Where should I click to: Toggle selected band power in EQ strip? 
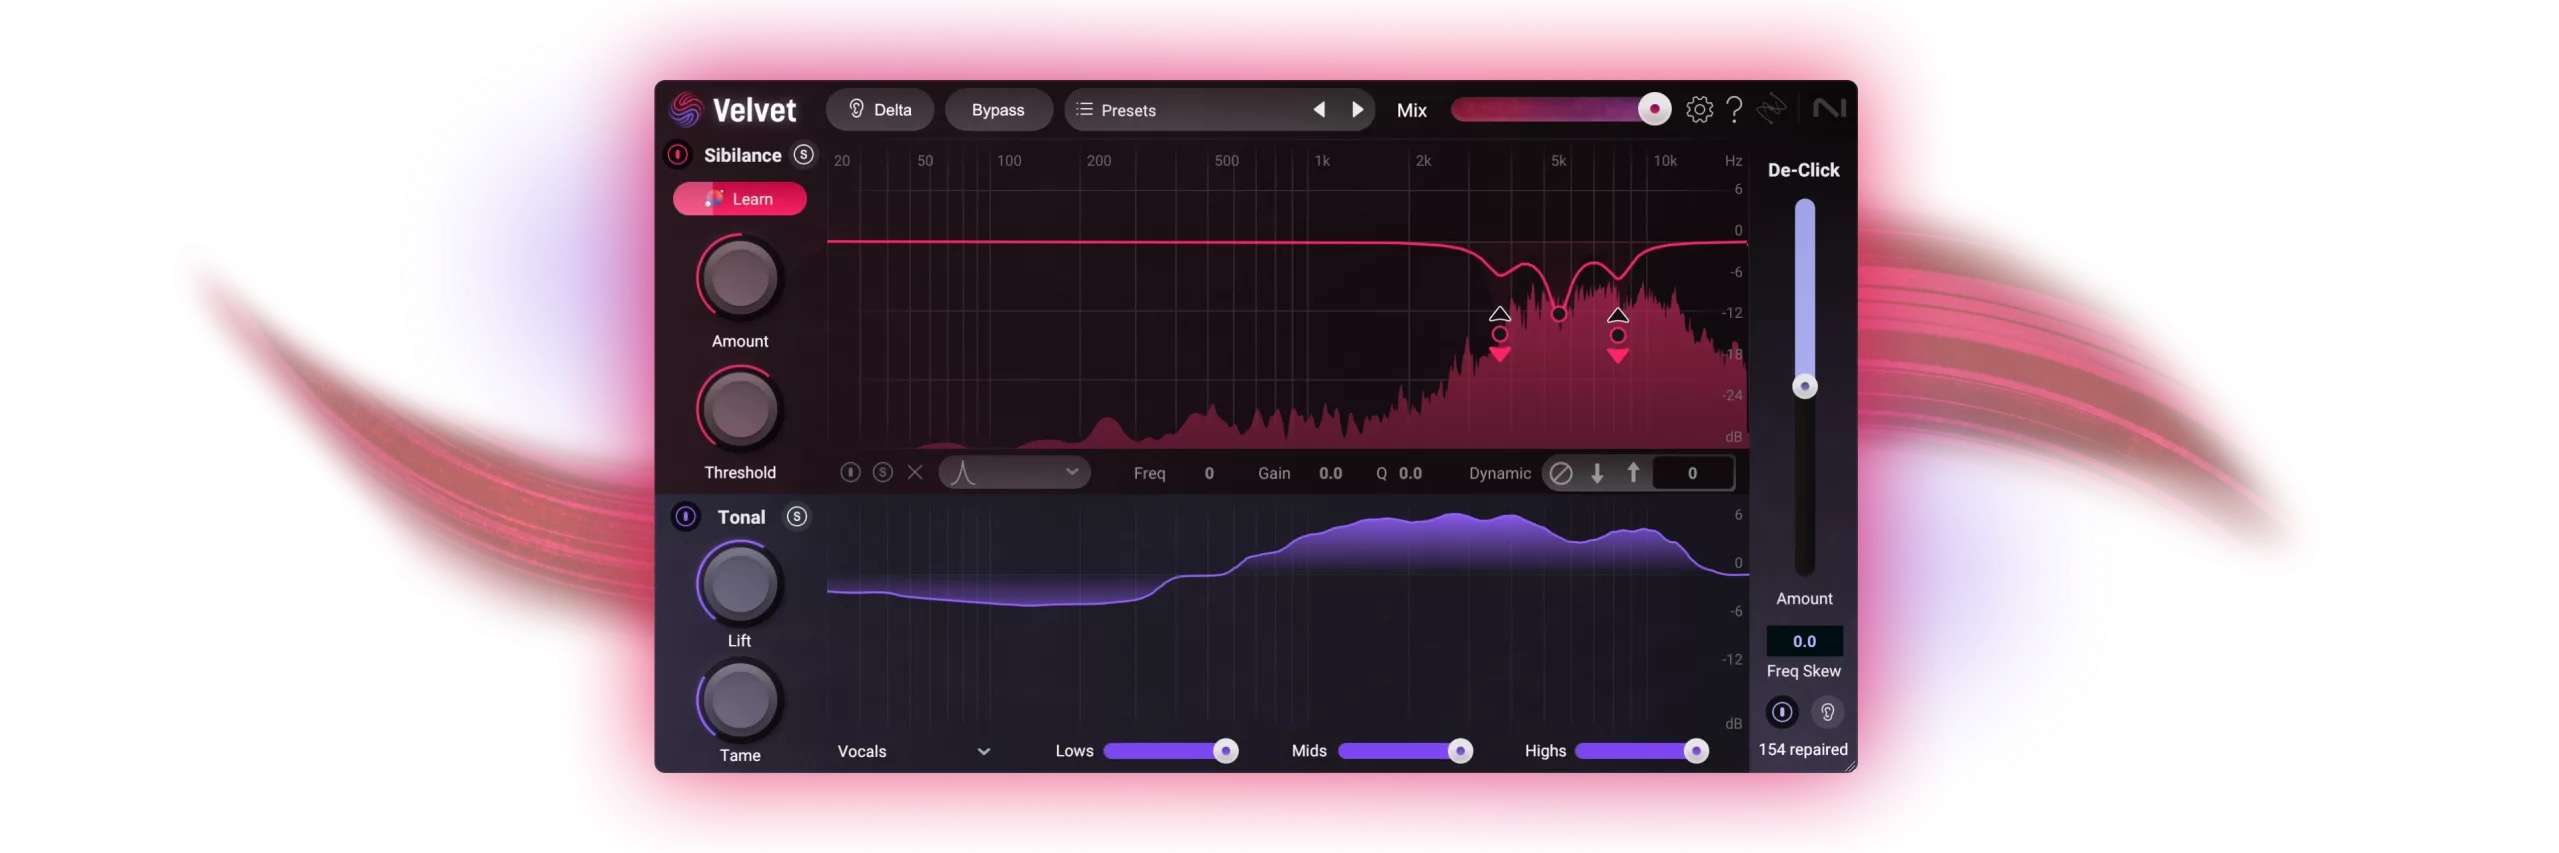pyautogui.click(x=849, y=472)
